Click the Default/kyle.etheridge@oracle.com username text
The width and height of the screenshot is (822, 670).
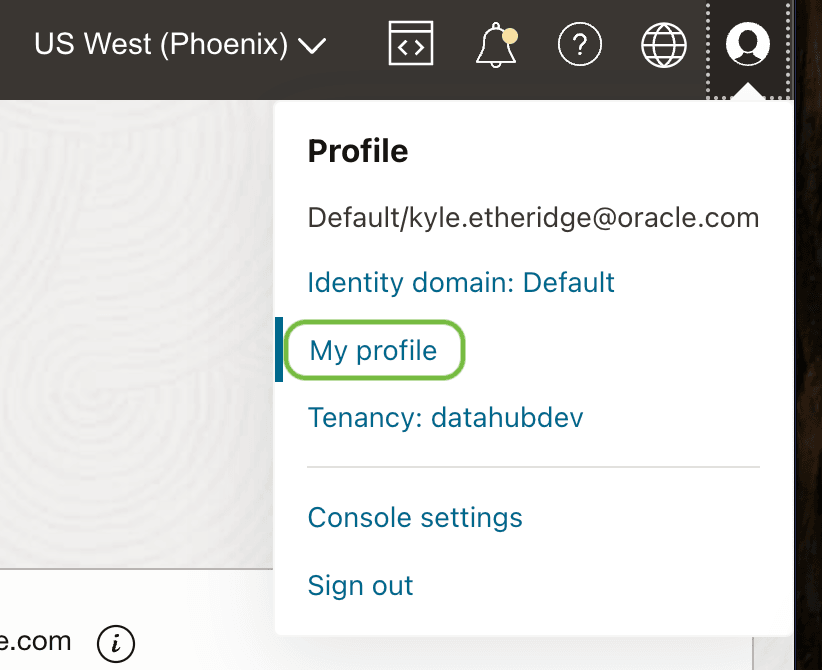pyautogui.click(x=533, y=217)
